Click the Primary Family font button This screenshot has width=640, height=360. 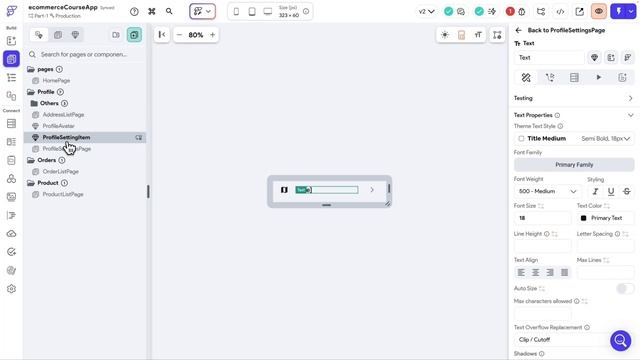[574, 165]
